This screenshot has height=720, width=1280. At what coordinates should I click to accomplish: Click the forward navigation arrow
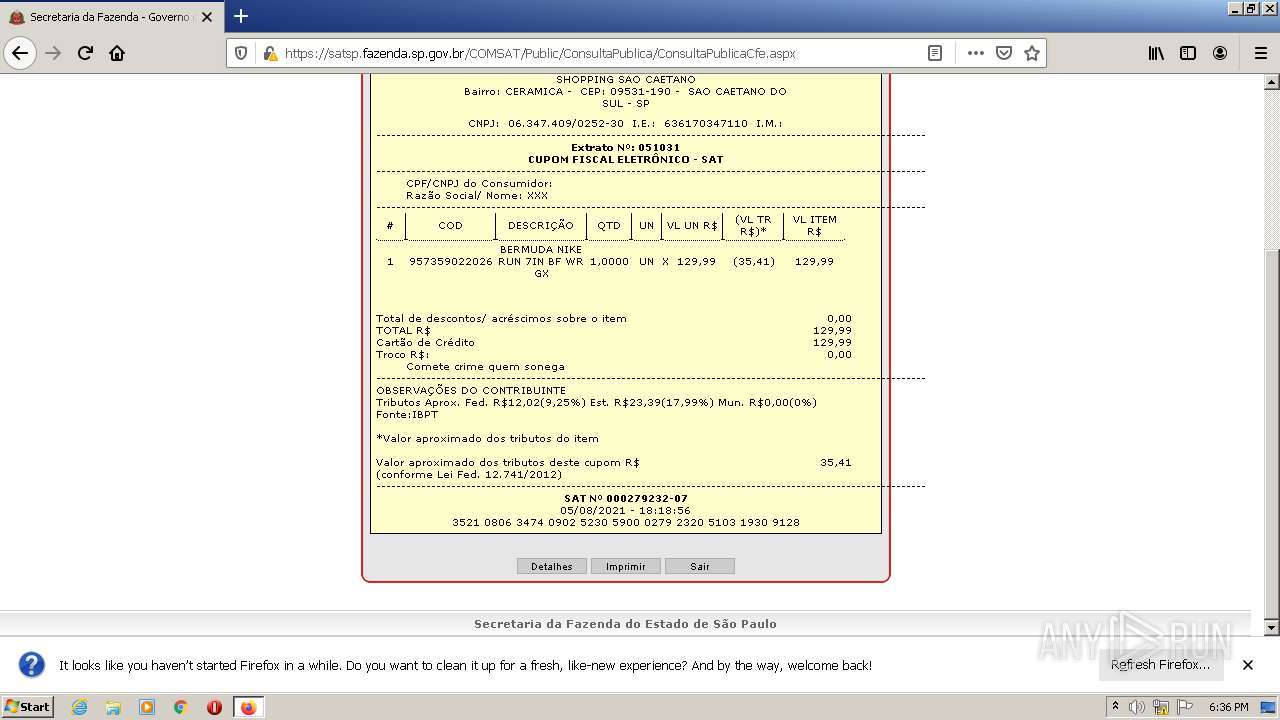(x=53, y=53)
